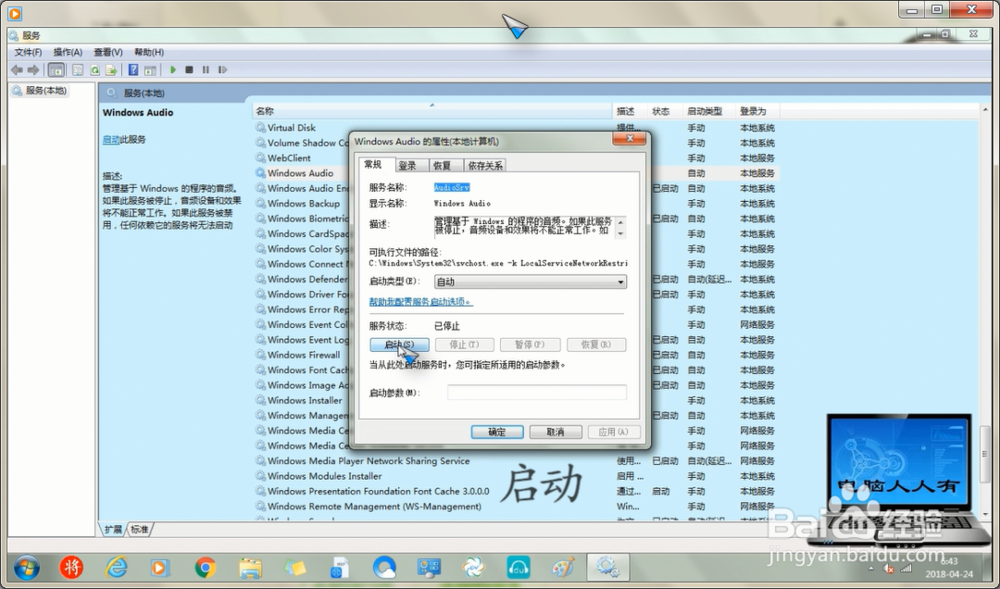Viewport: 1000px width, 589px height.
Task: Select Windows Remote Management (WS-Management) service
Action: [x=374, y=507]
